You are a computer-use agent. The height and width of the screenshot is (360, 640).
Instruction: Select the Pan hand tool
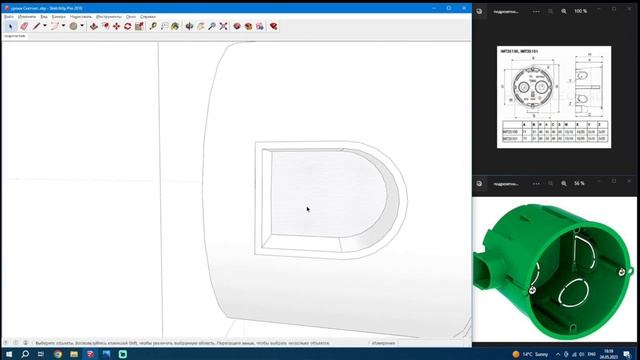click(x=200, y=27)
